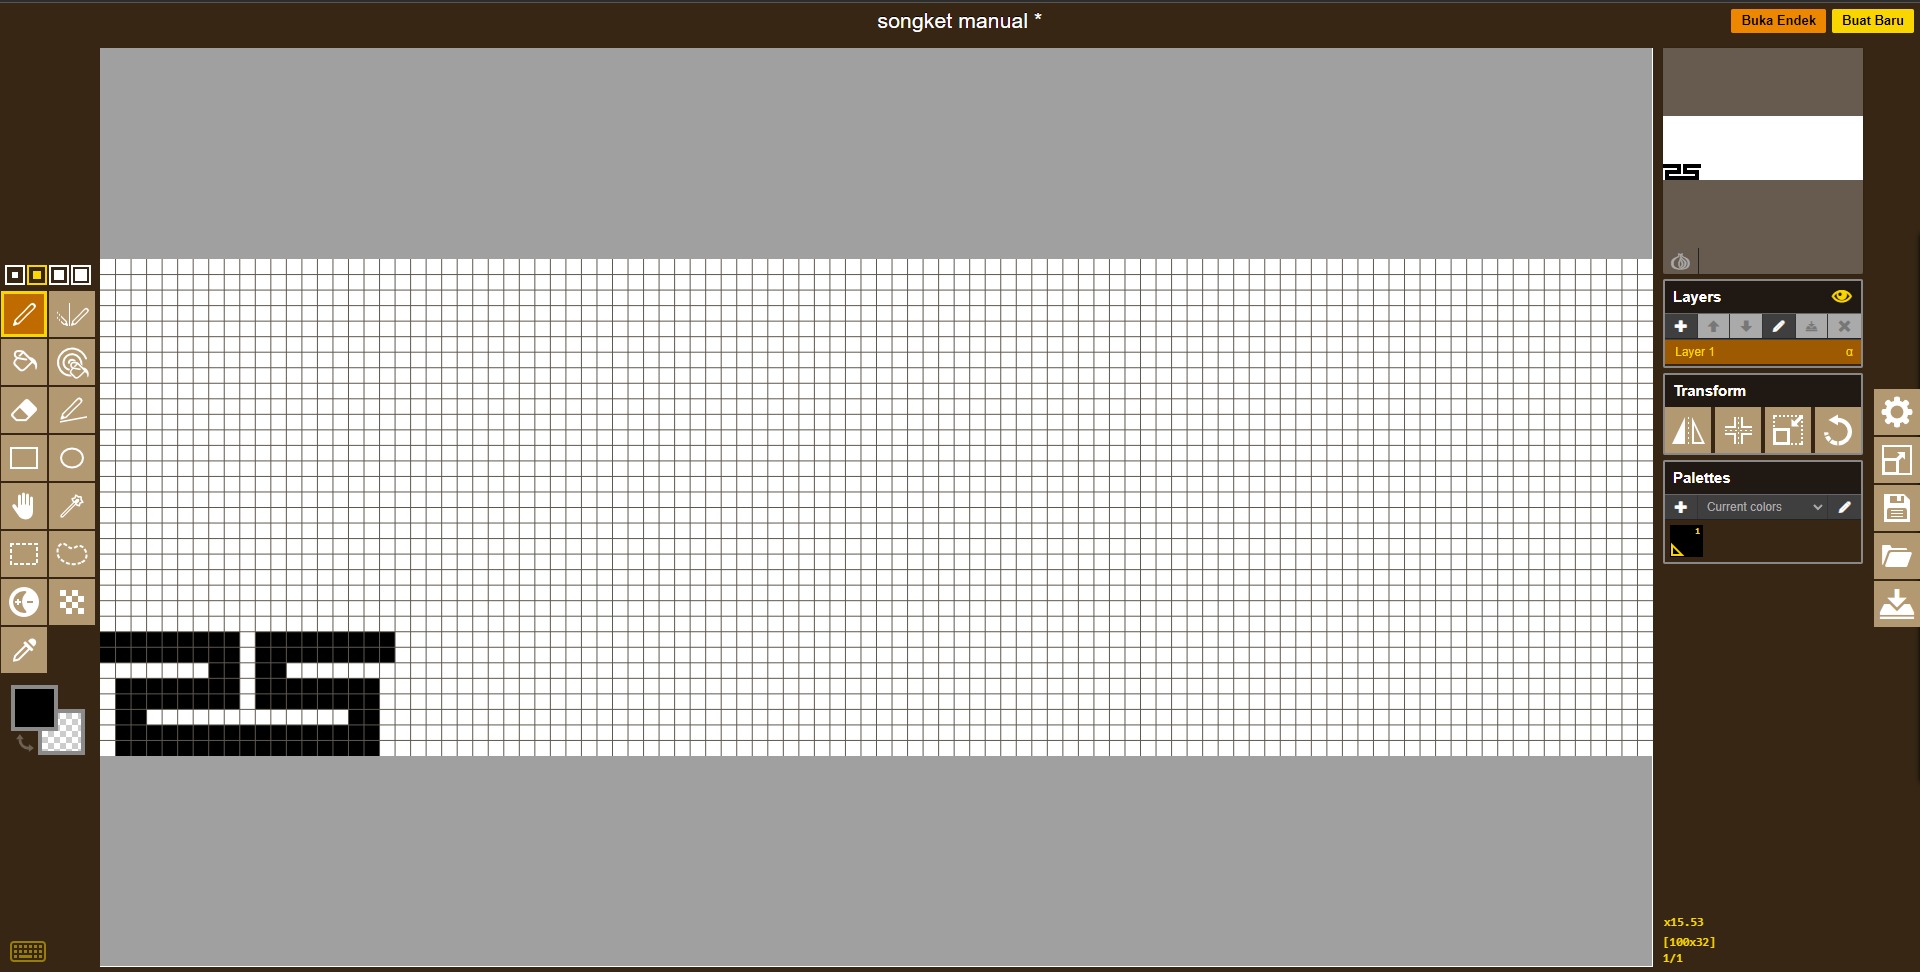Open the Current colors palette dropdown
The image size is (1920, 972).
1763,507
